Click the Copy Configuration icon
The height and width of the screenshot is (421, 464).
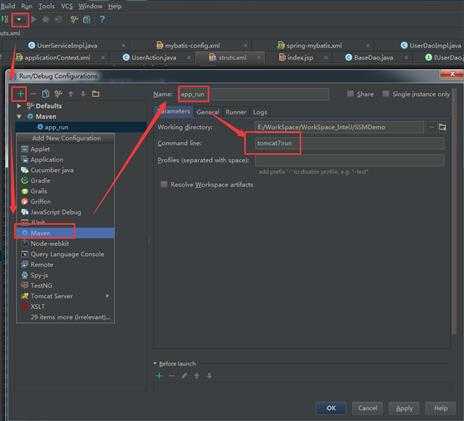pos(45,94)
